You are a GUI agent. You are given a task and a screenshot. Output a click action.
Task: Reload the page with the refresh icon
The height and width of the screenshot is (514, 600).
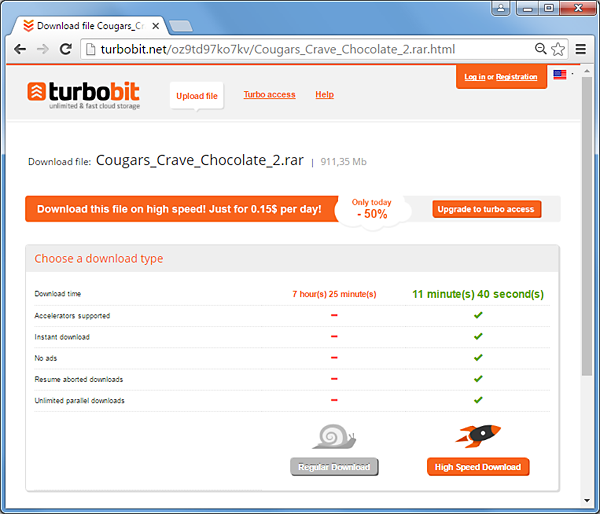coord(66,49)
